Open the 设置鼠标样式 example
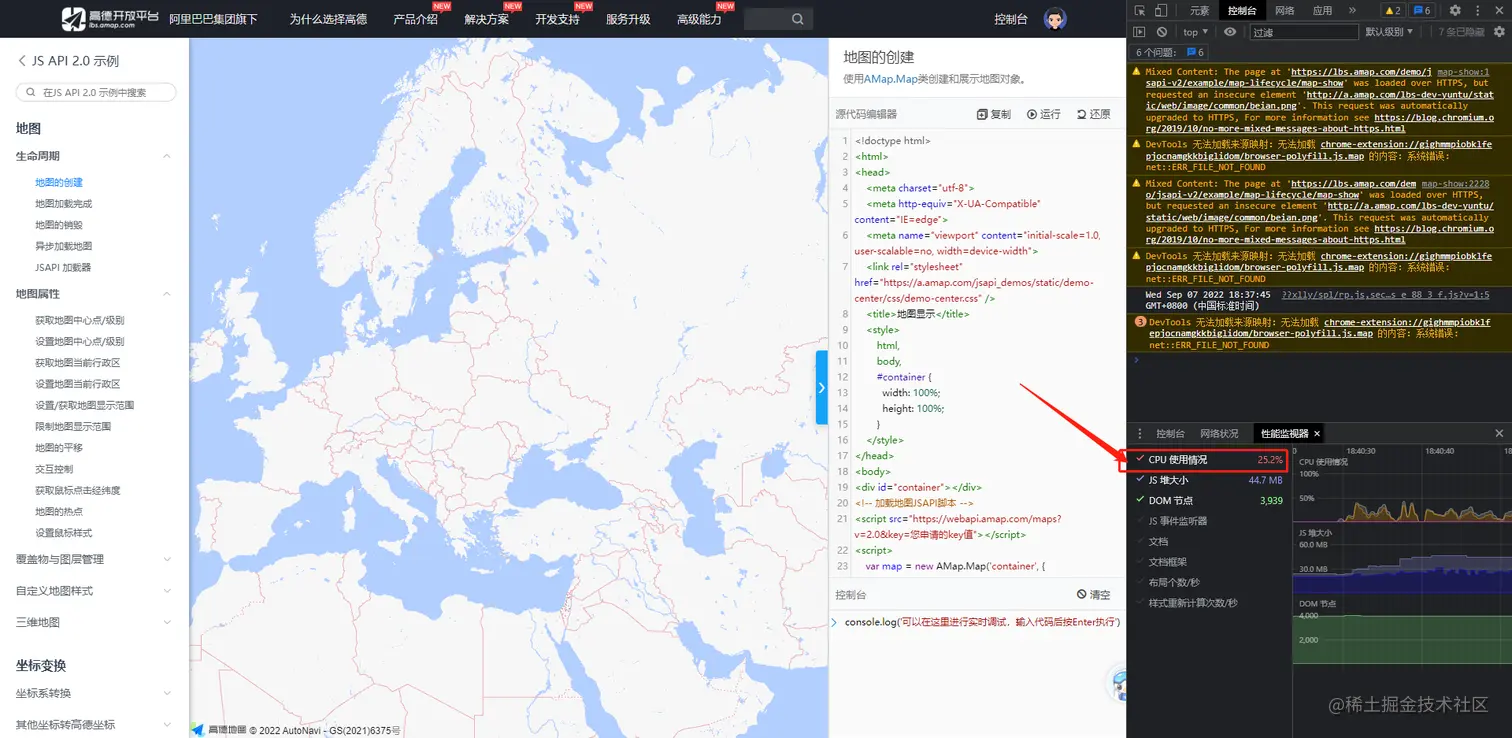 click(63, 533)
